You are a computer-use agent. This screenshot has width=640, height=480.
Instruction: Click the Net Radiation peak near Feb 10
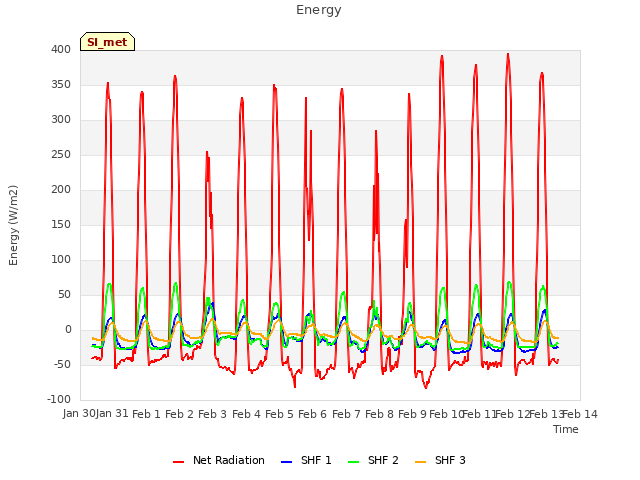[442, 56]
